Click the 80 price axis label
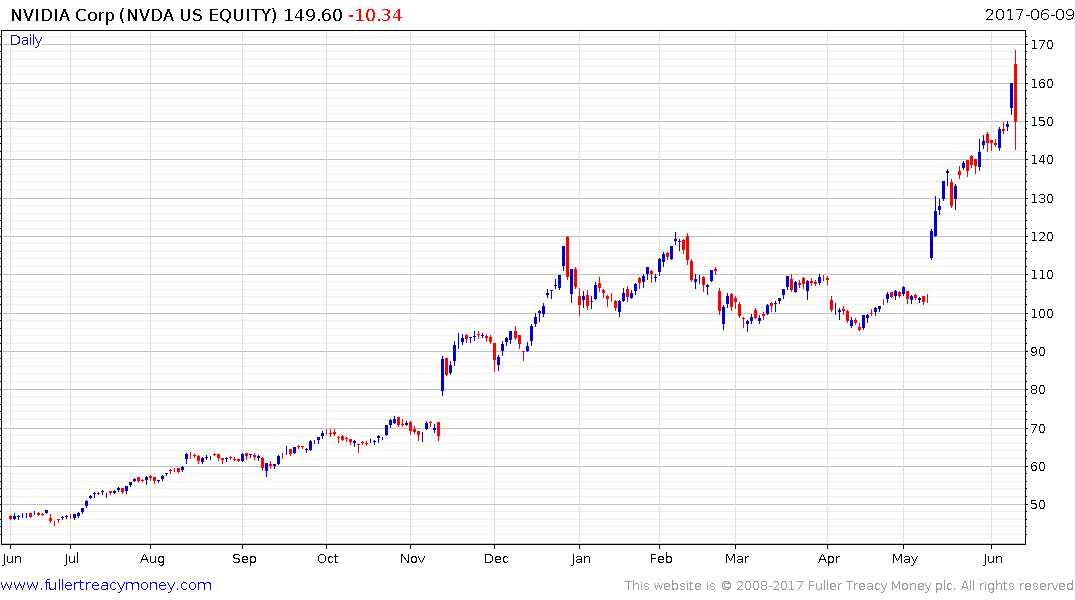This screenshot has height=600, width=1075. 1038,389
